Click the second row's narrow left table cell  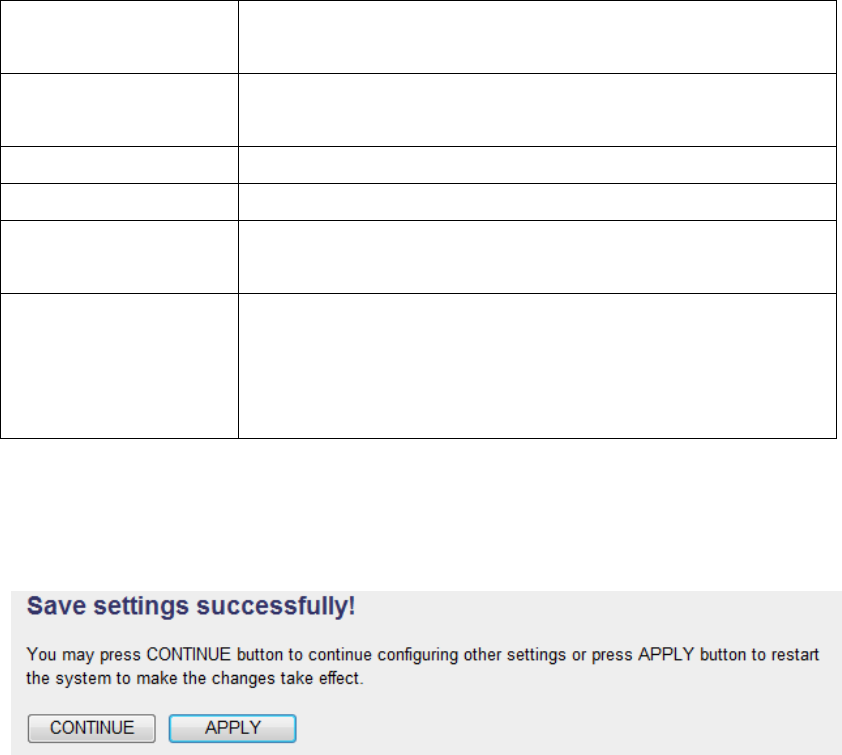(x=120, y=110)
